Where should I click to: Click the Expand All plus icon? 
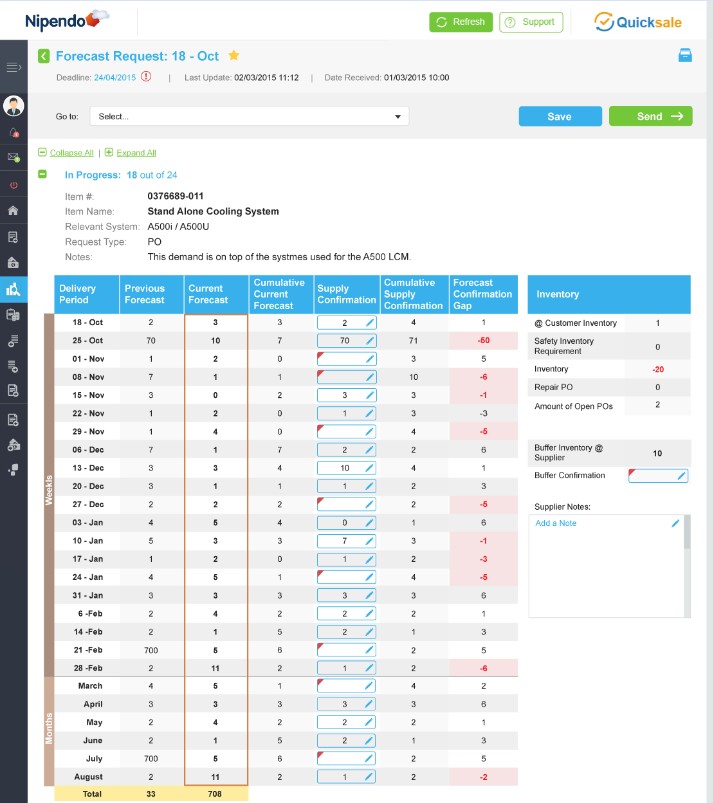pos(109,152)
